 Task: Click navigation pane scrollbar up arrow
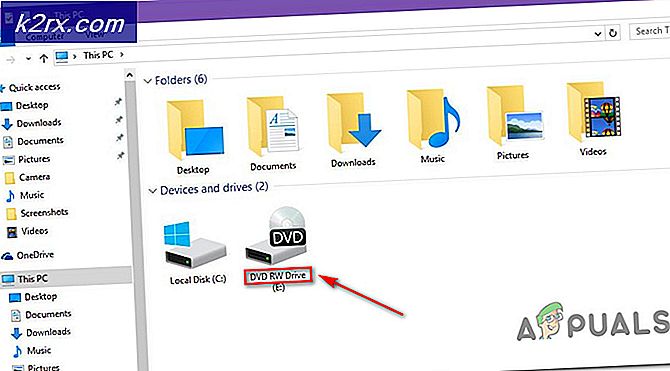click(129, 76)
